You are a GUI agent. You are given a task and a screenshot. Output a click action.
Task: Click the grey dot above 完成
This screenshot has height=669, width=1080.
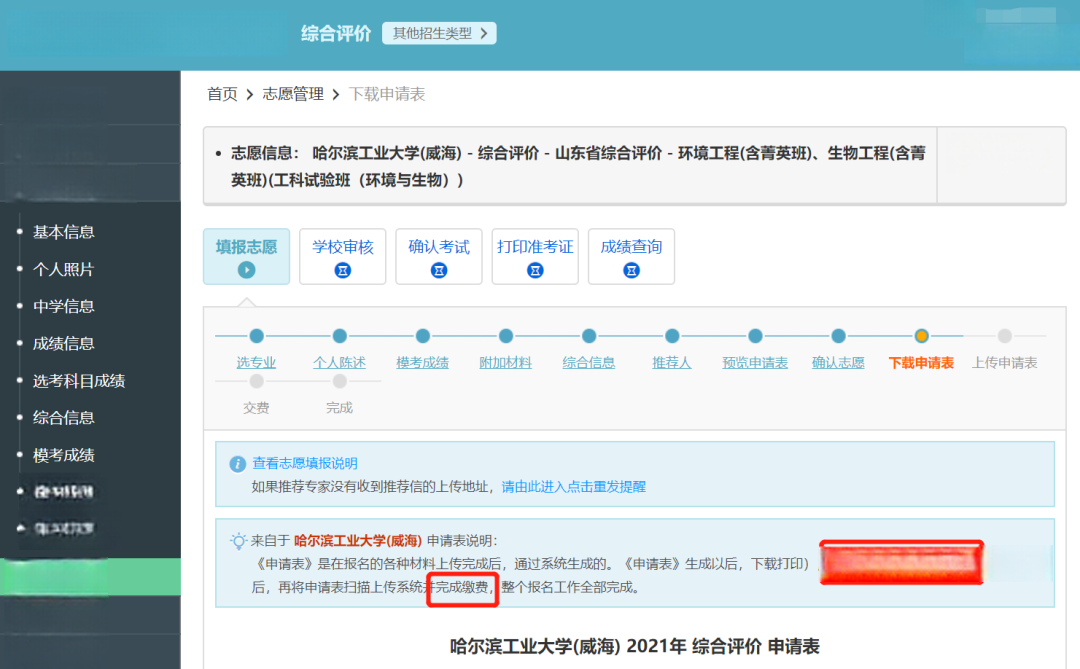click(340, 381)
